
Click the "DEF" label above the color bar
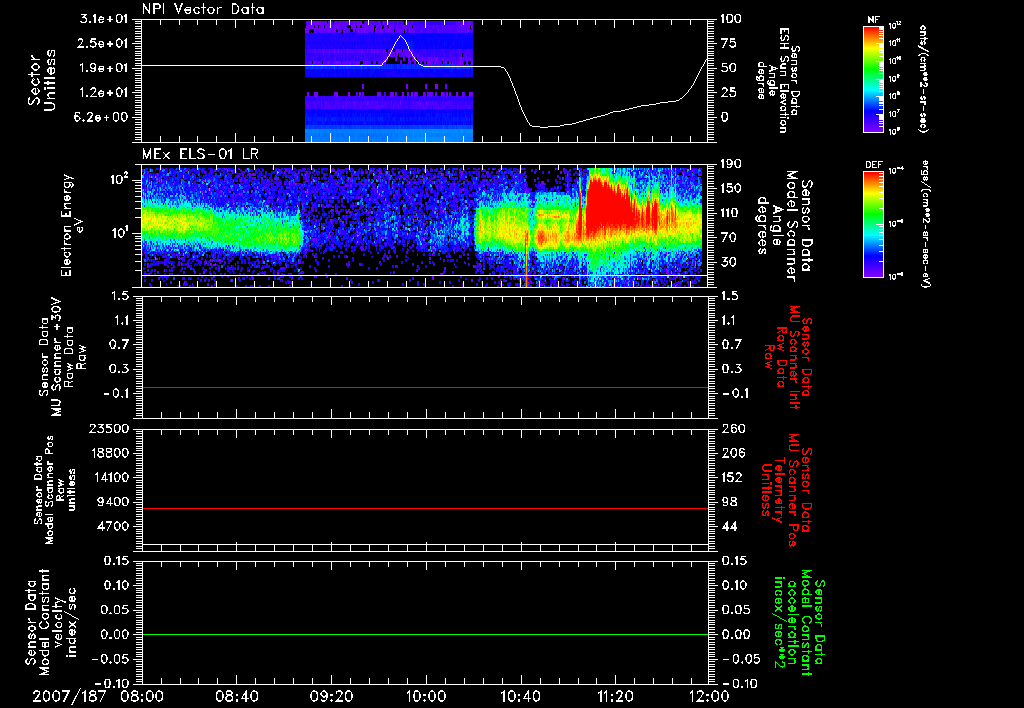[873, 165]
